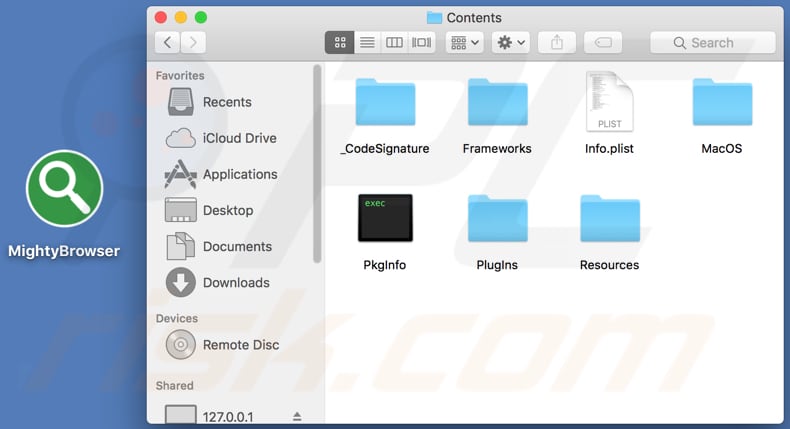Eject the 127.0.0.1 shared server
This screenshot has height=429, width=790.
pos(297,416)
